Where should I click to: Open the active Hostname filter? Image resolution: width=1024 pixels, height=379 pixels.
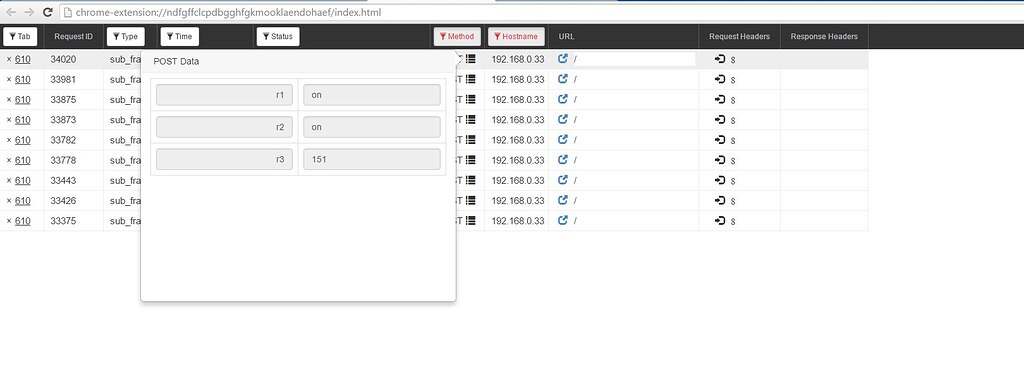pos(517,37)
